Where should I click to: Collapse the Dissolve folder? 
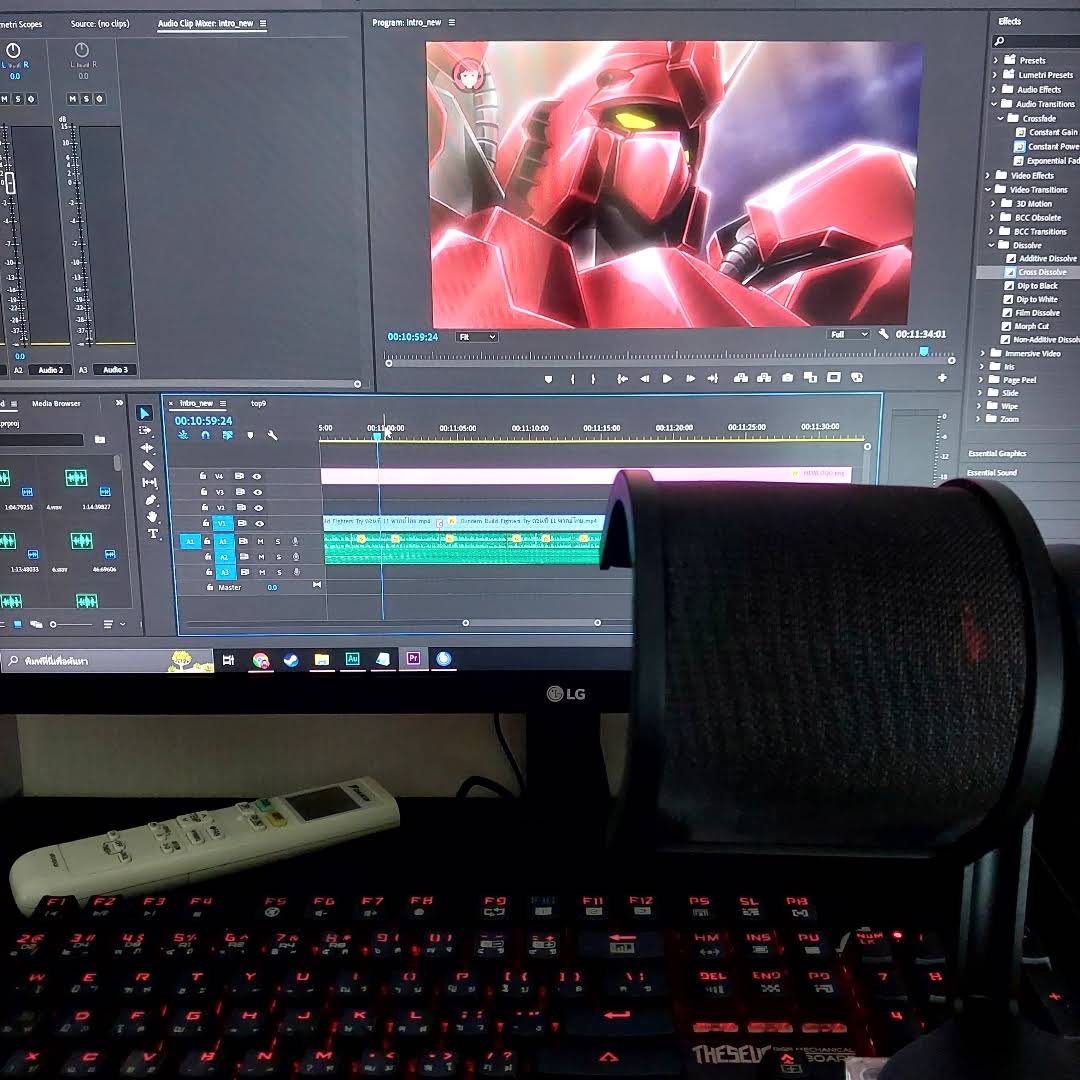point(991,245)
